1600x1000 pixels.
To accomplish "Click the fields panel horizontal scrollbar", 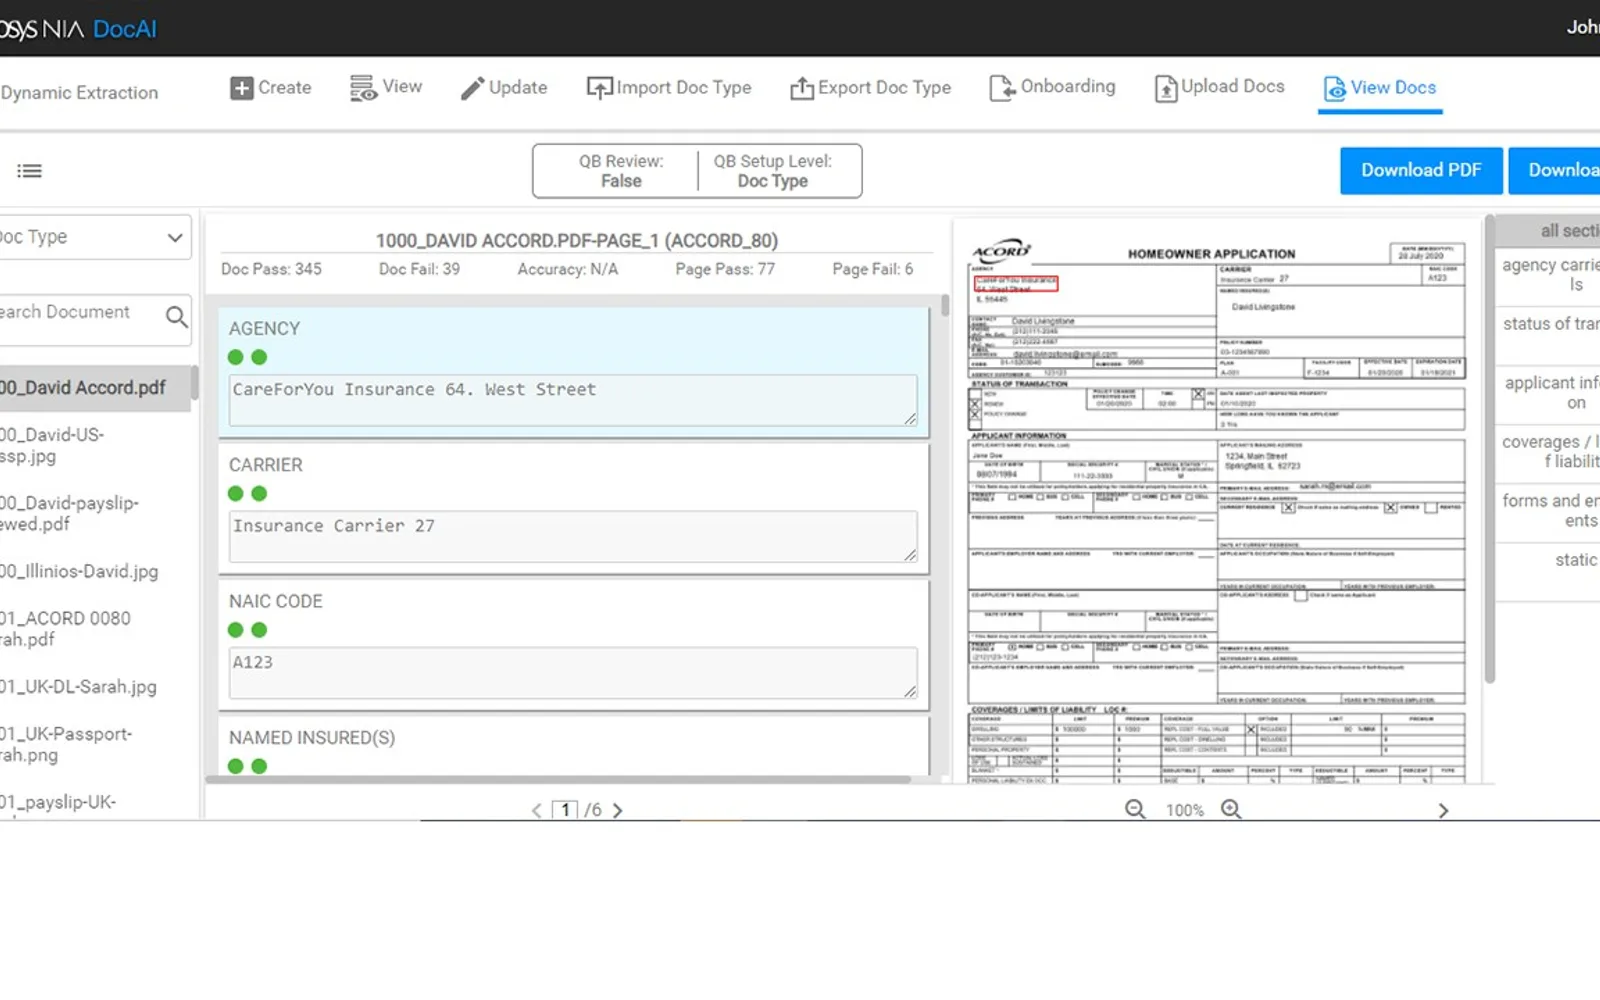I will tap(558, 779).
